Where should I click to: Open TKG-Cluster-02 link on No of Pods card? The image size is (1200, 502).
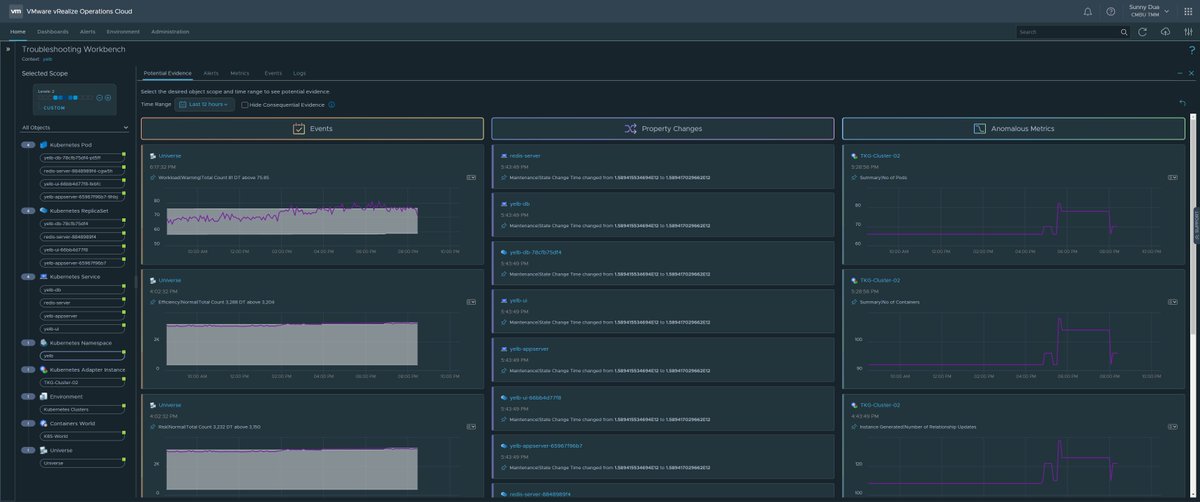tap(880, 156)
